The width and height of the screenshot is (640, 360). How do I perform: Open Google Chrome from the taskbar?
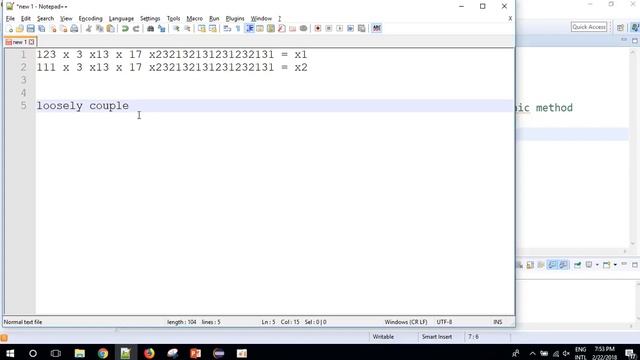102,353
